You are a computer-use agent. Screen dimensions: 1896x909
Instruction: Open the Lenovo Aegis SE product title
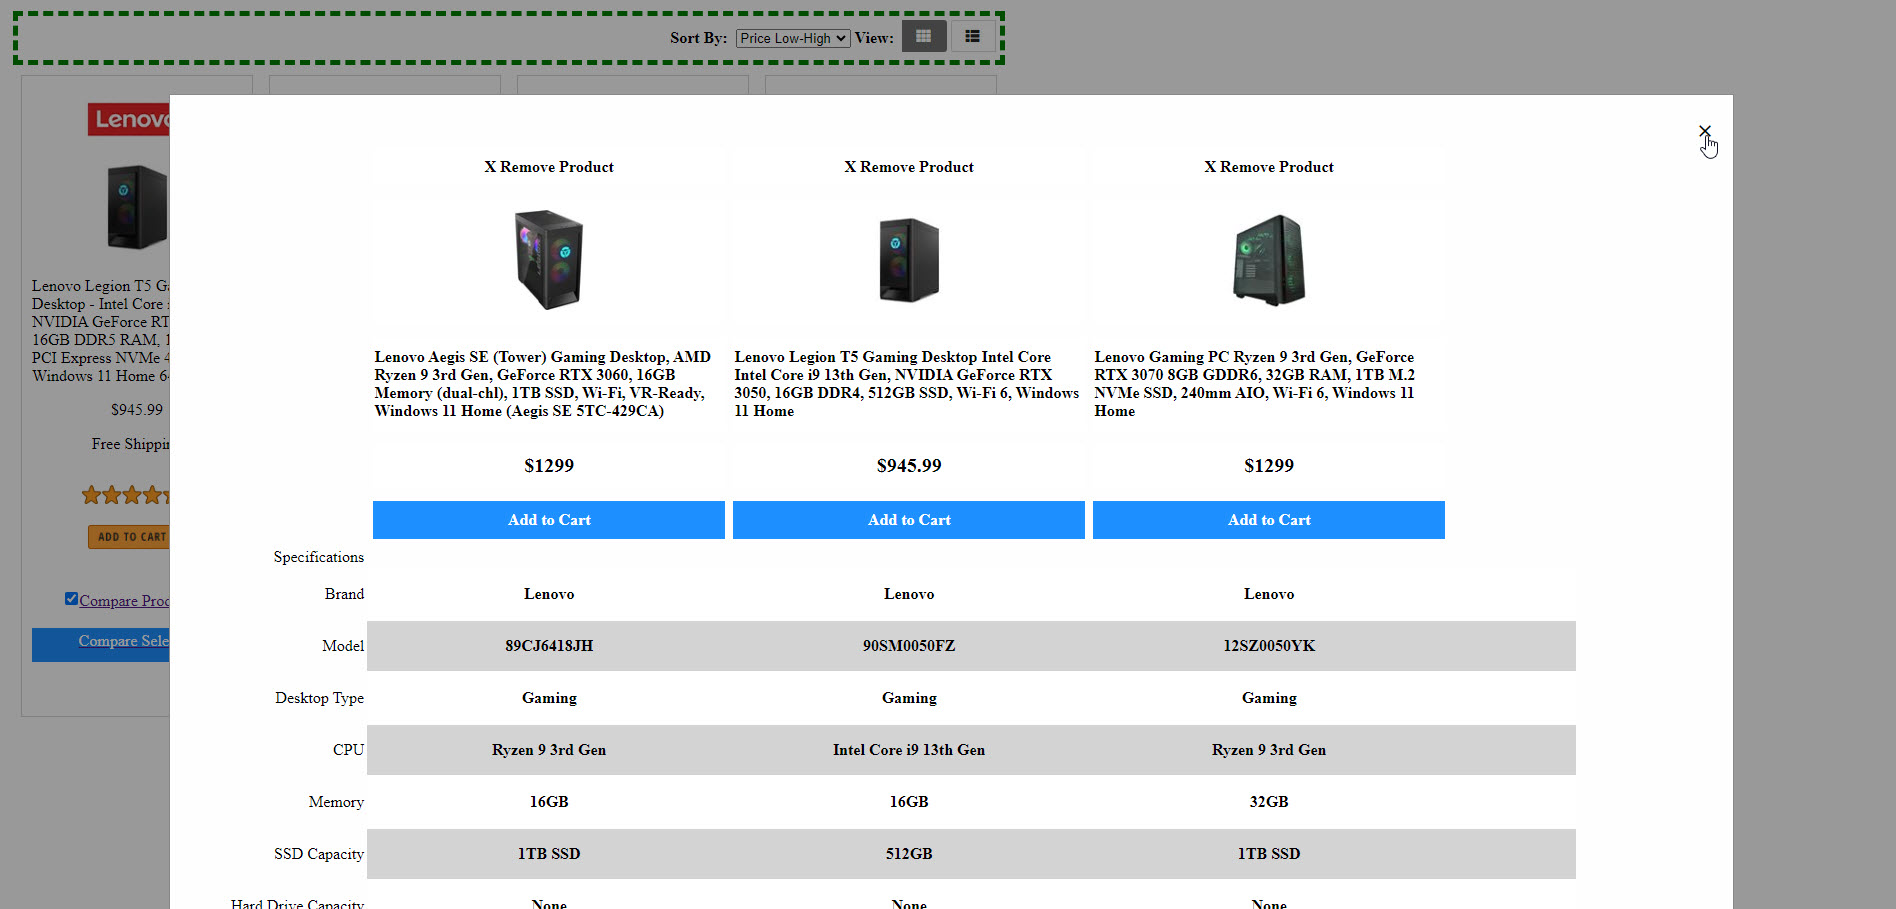pos(543,384)
